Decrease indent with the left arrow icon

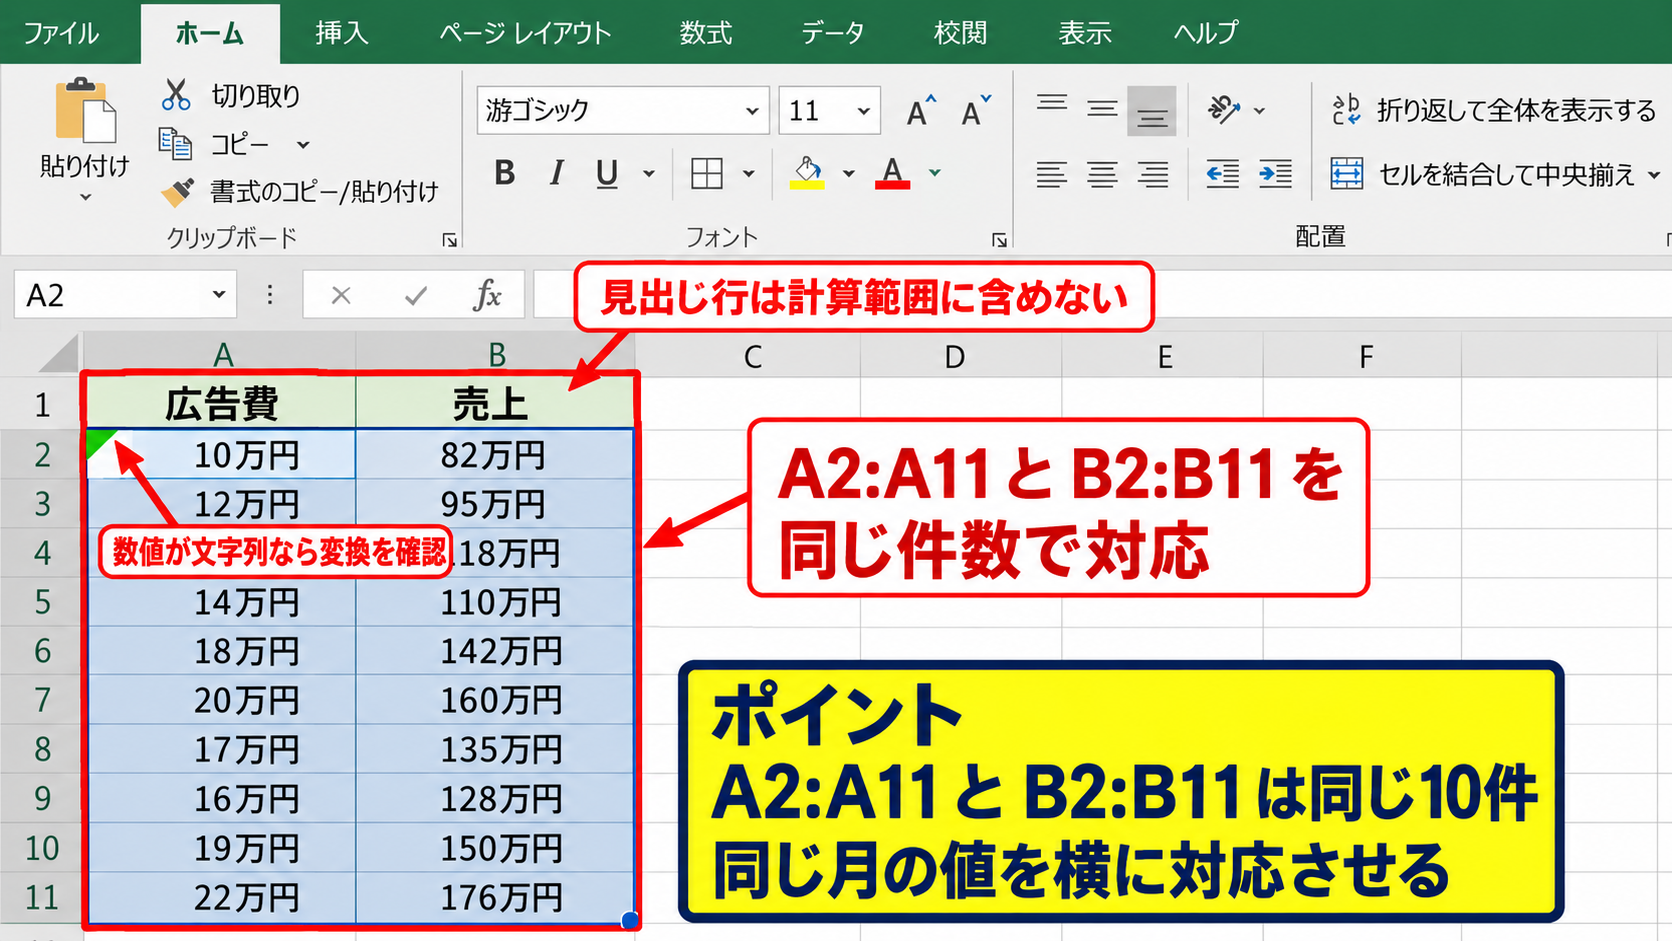coord(1222,175)
